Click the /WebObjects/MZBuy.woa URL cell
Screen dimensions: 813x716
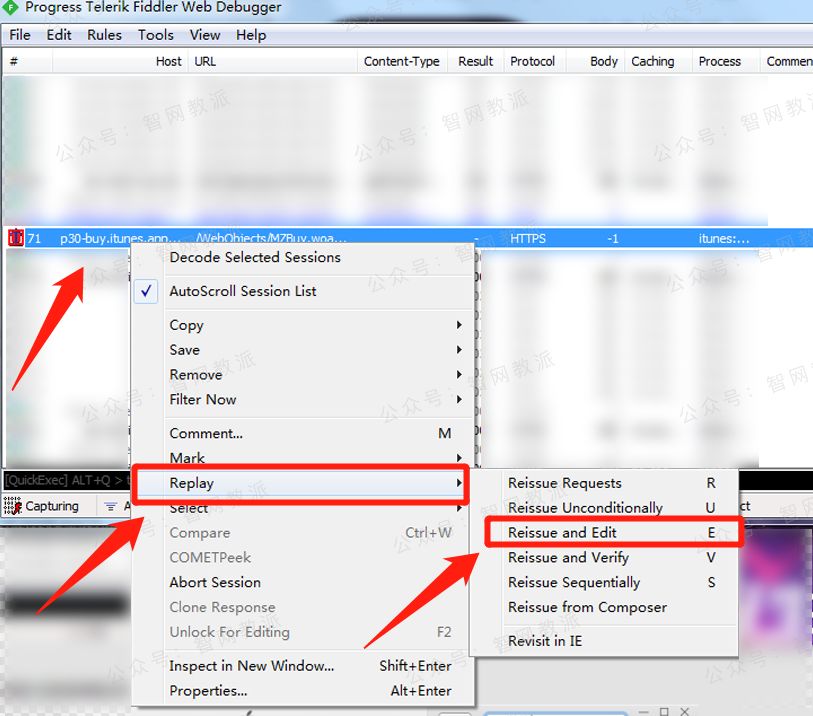click(271, 238)
